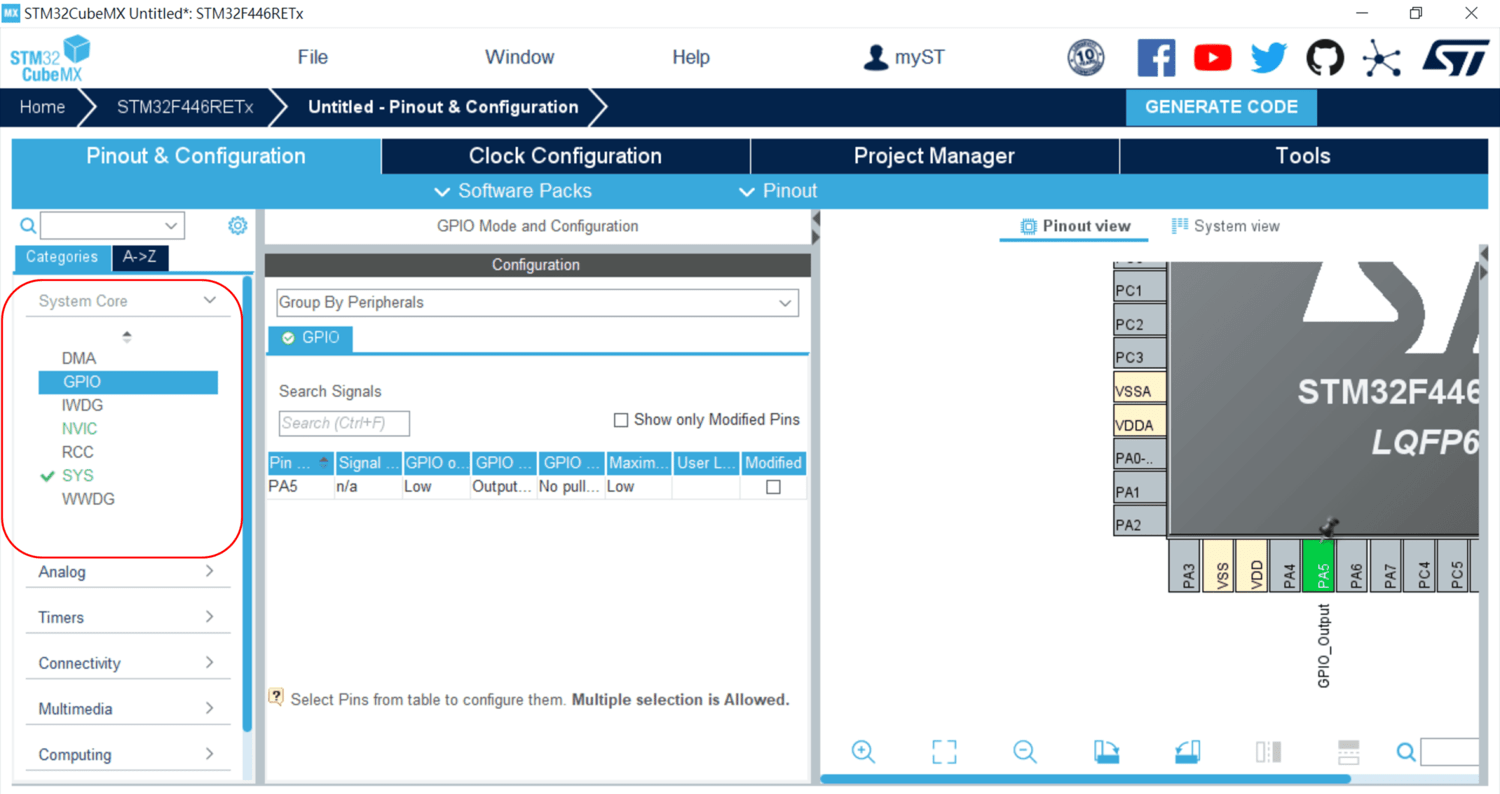Select the Pinout & Configuration tab
Viewport: 1500px width, 794px height.
tap(196, 156)
